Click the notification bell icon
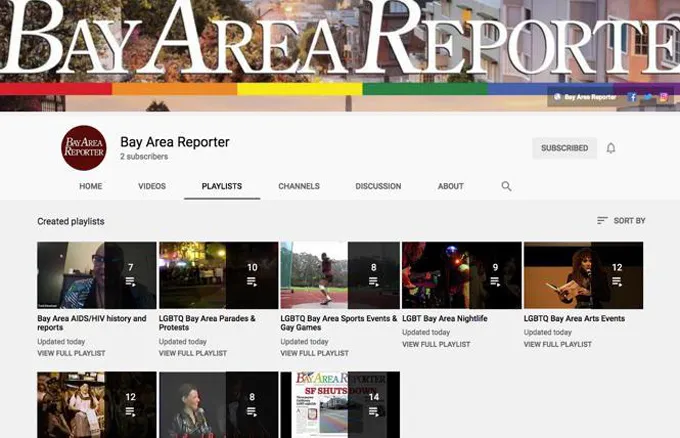 (x=611, y=148)
